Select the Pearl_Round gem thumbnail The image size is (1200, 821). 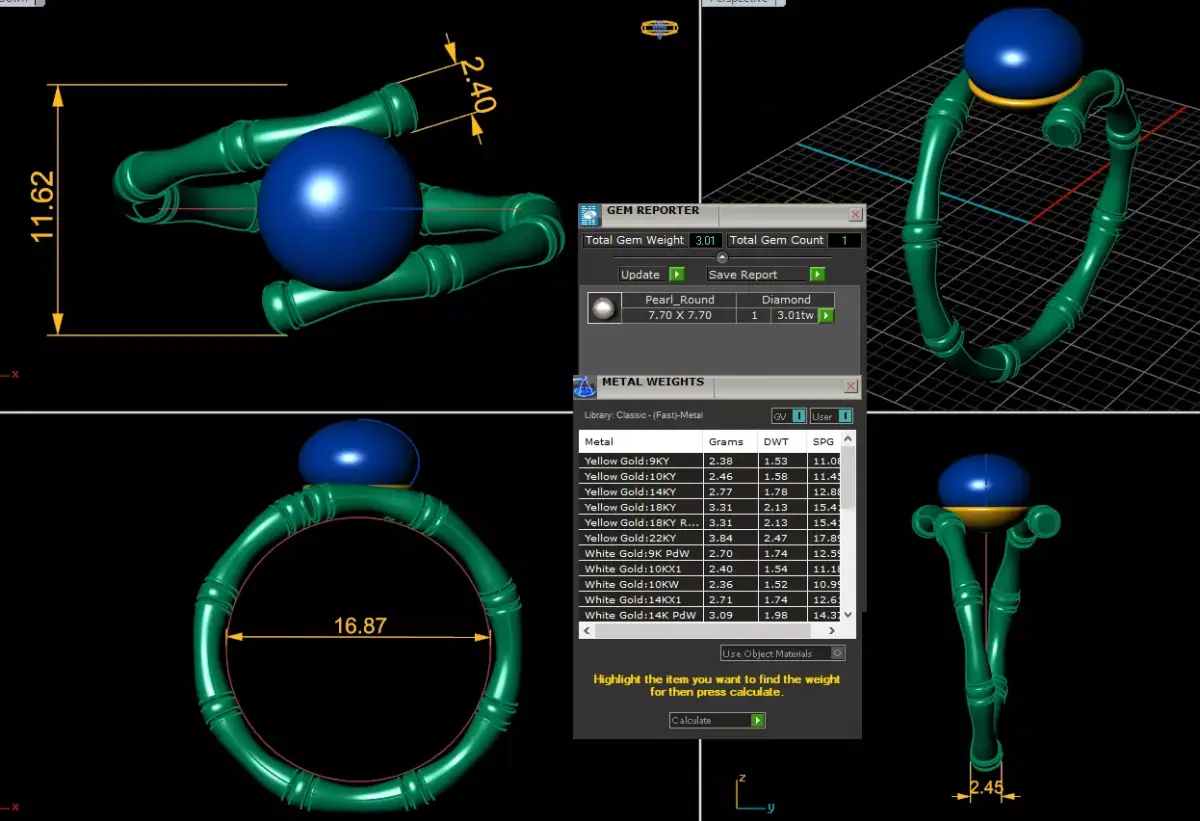coord(602,308)
